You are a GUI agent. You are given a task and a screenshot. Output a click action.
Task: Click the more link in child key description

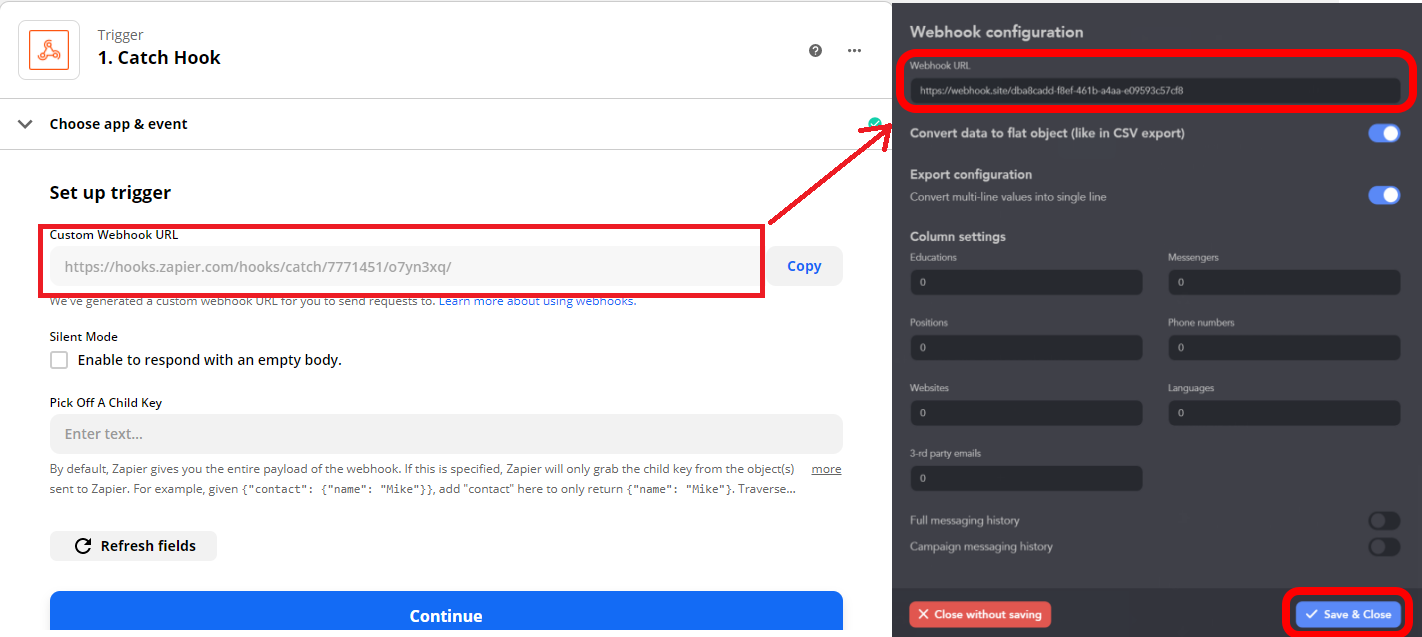(826, 468)
